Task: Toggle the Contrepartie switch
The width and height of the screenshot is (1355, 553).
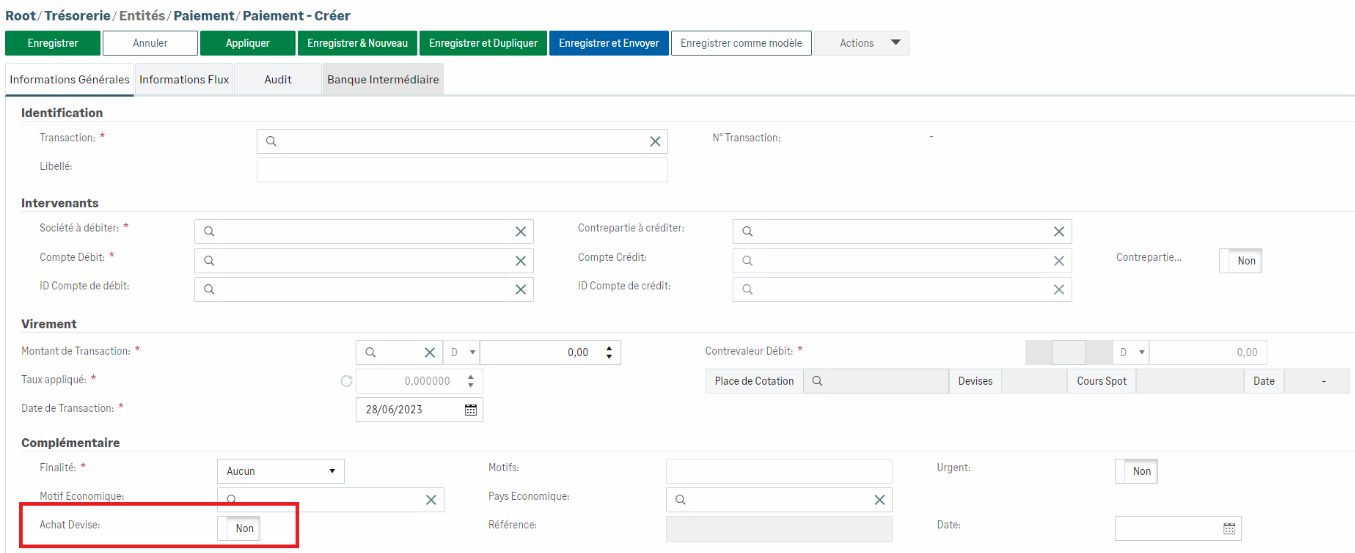Action: click(x=1240, y=261)
